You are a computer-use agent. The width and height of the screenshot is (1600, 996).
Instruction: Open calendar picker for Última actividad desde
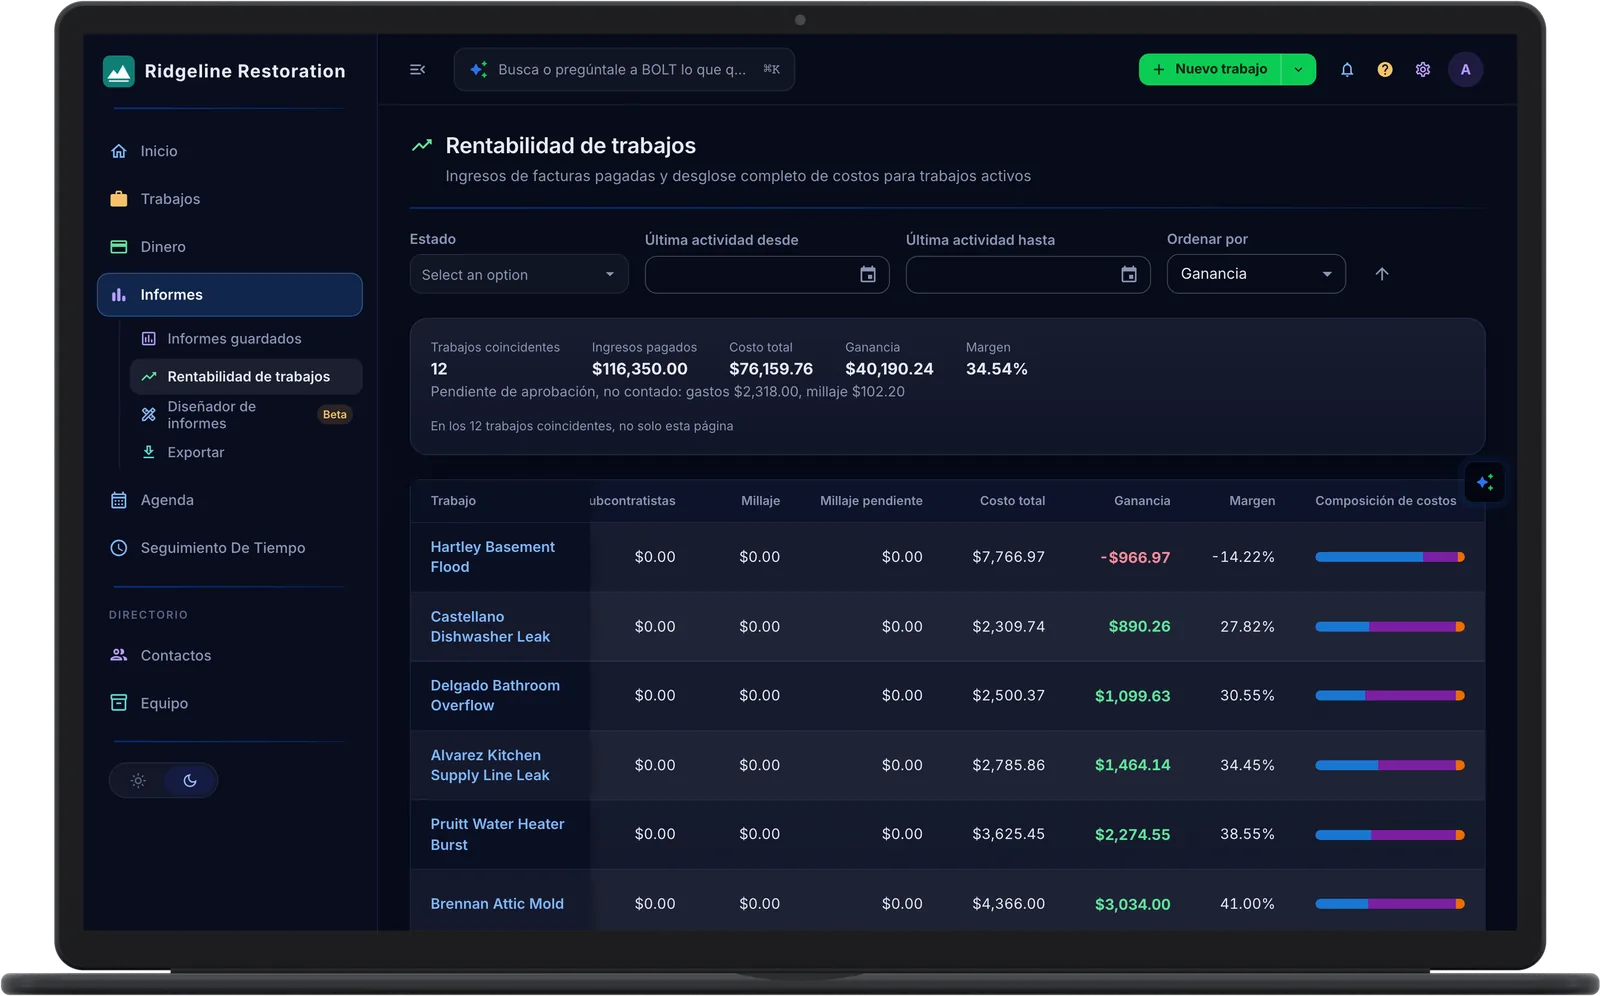[x=868, y=275]
